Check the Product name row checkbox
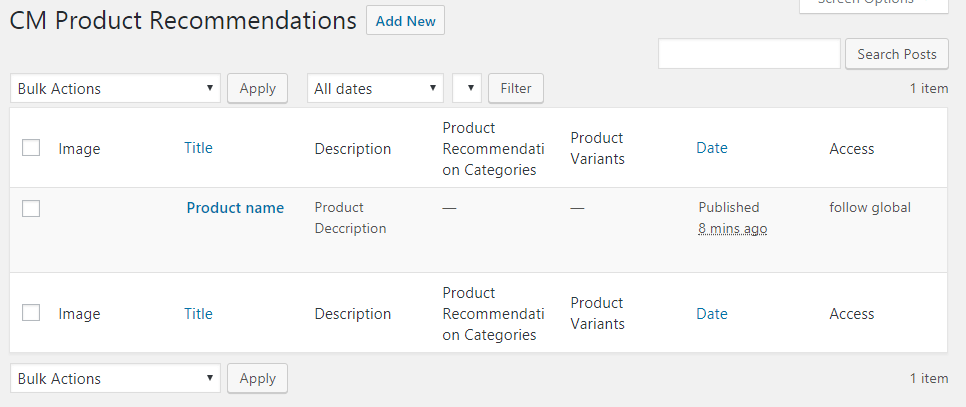 pos(31,208)
